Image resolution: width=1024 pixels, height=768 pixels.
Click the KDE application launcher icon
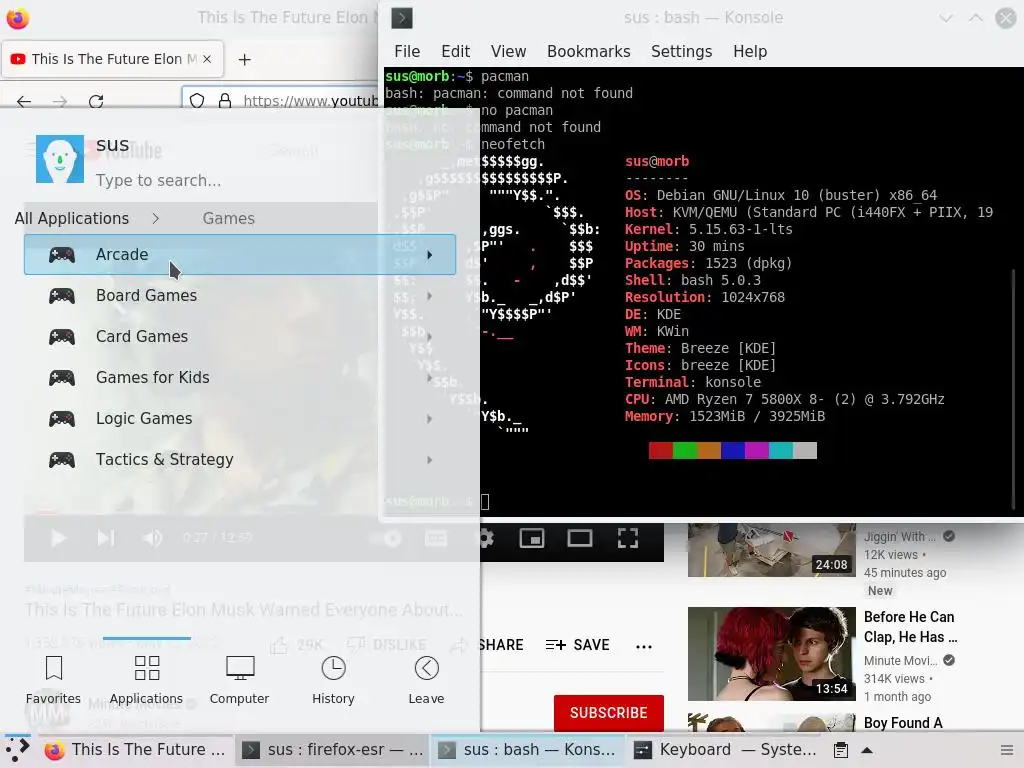pos(18,750)
